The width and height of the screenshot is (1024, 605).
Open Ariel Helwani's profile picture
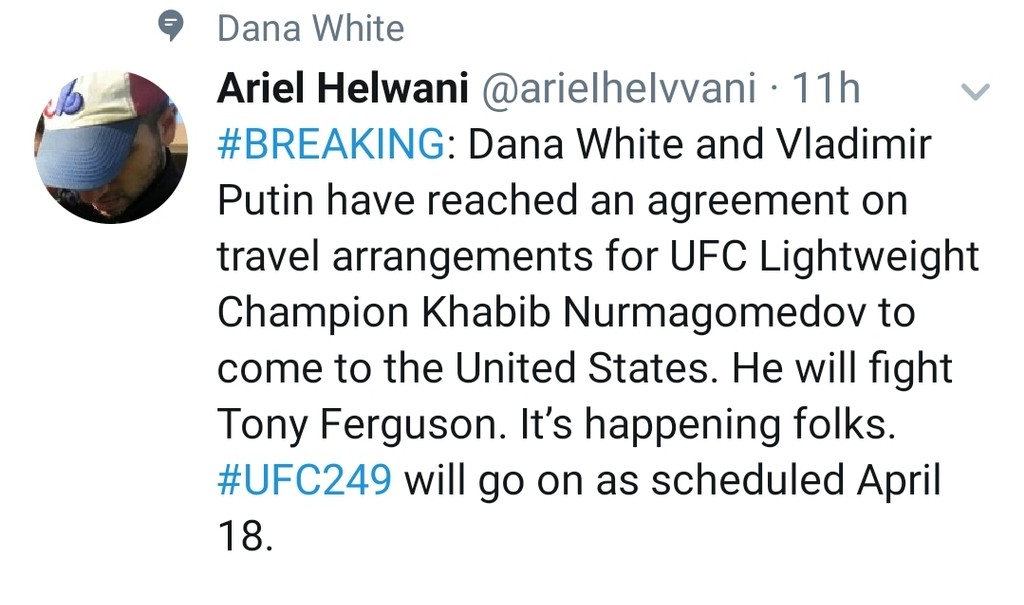click(x=111, y=147)
